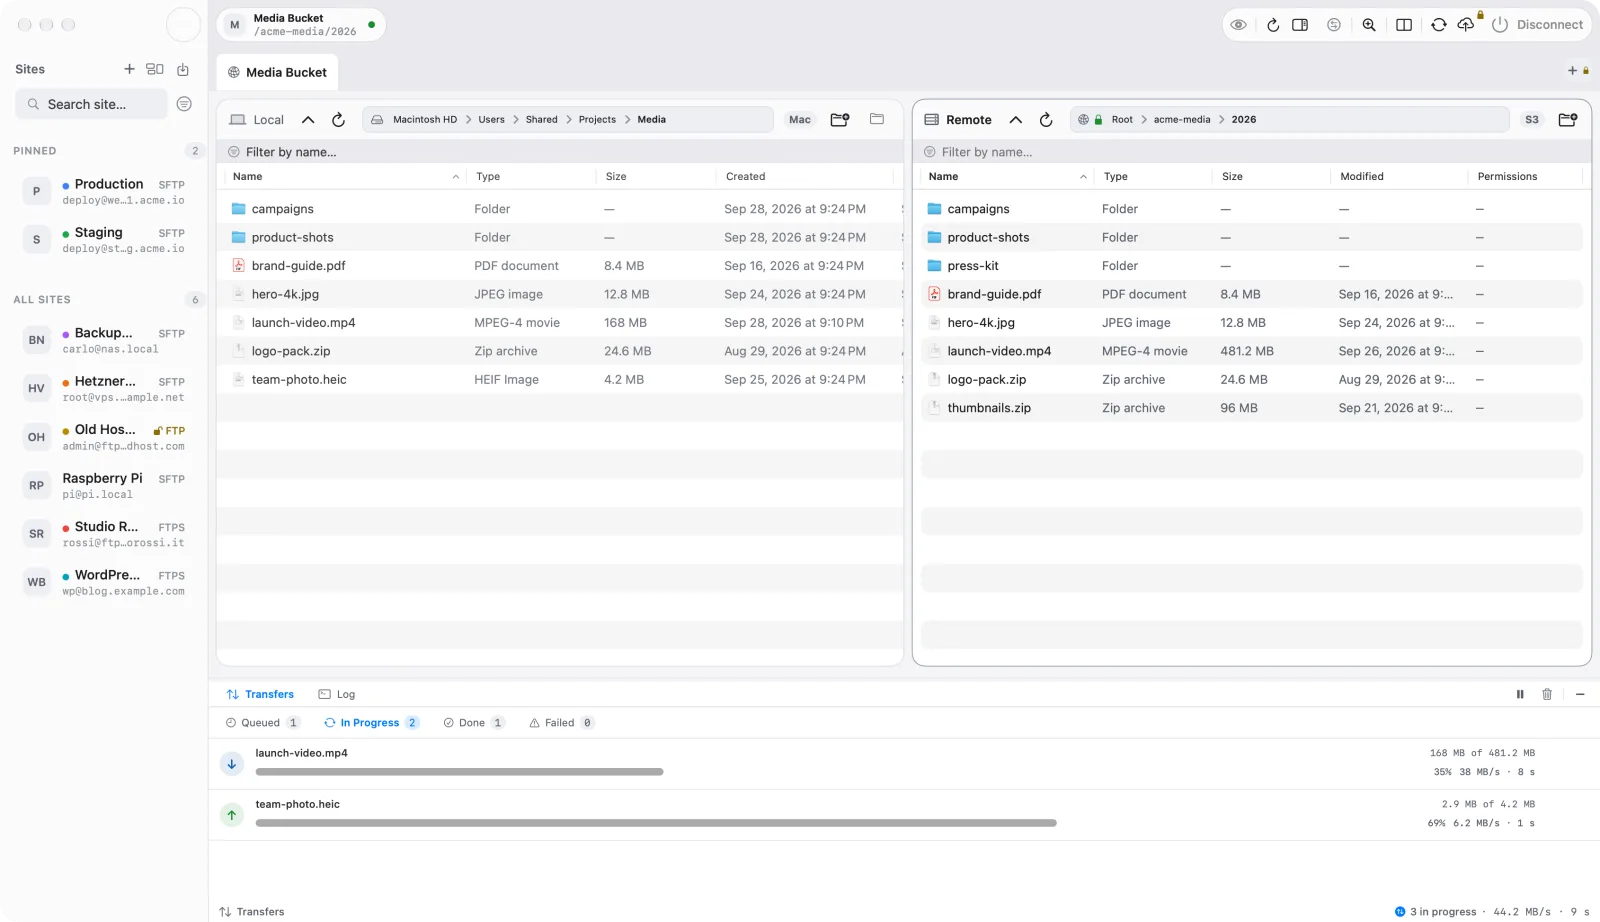The width and height of the screenshot is (1600, 922).
Task: Go up one folder in Remote pane
Action: tap(1016, 120)
